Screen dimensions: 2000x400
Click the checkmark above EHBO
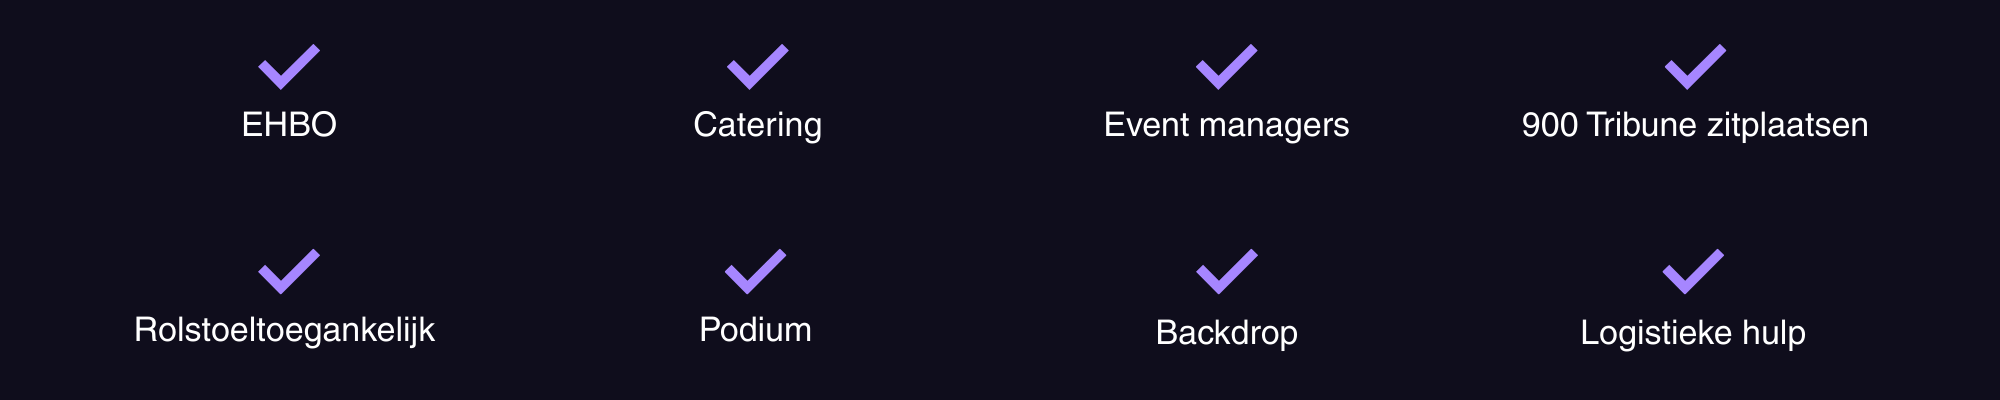[289, 67]
